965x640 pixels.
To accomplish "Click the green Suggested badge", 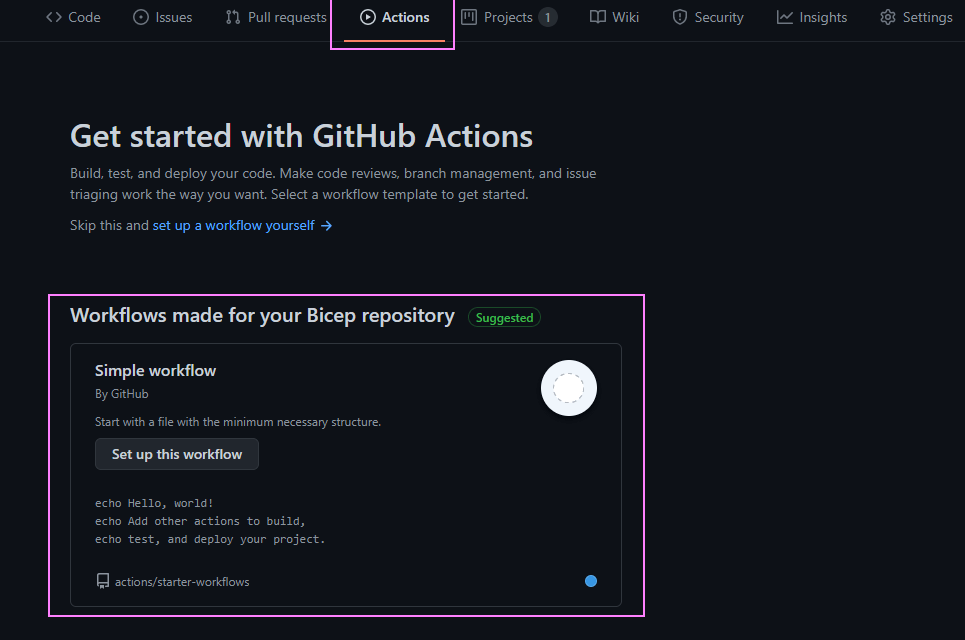I will [504, 318].
